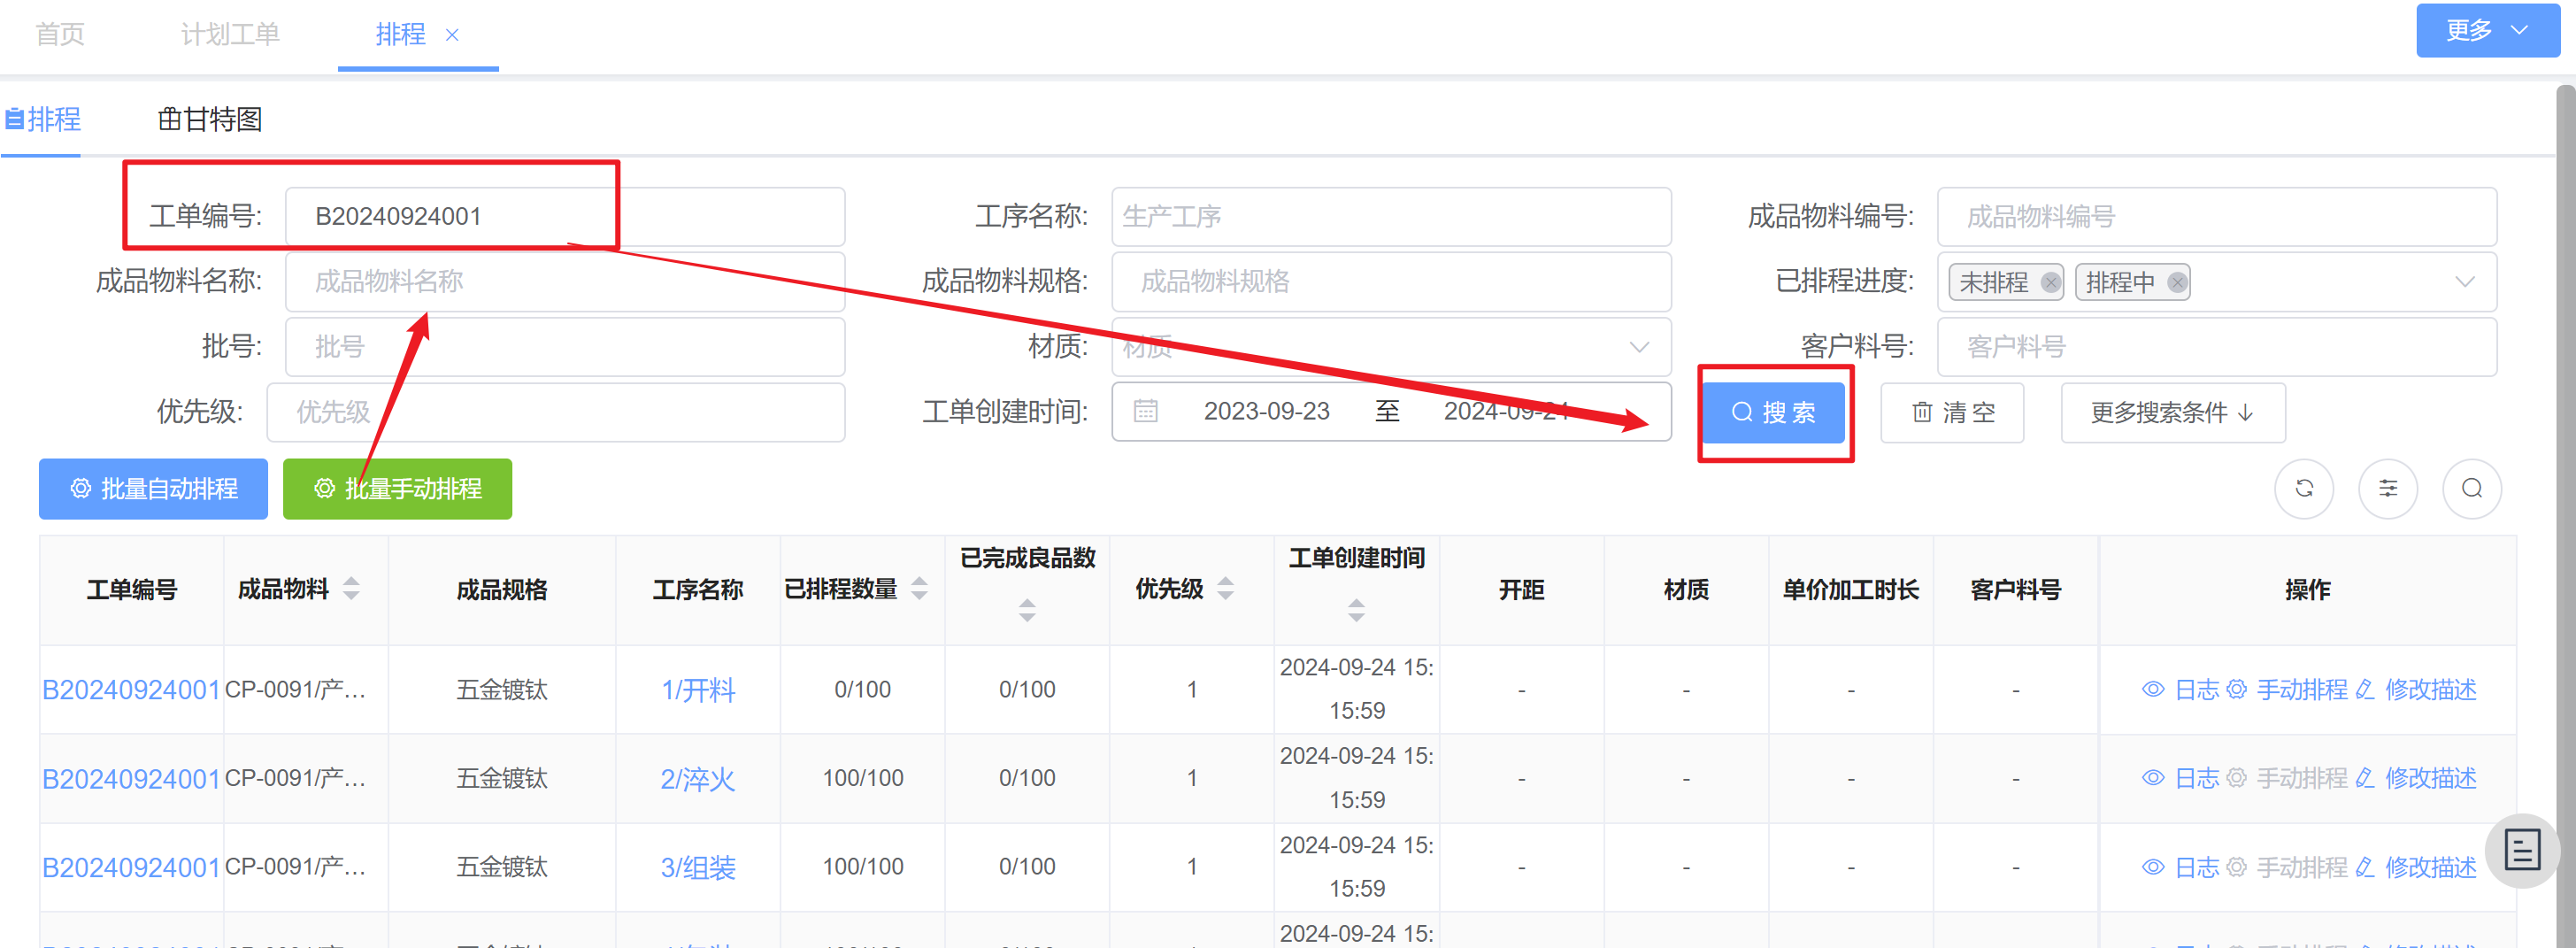2576x948 pixels.
Task: Remove the 排程中 tag from 已排程进度
Action: point(2176,282)
